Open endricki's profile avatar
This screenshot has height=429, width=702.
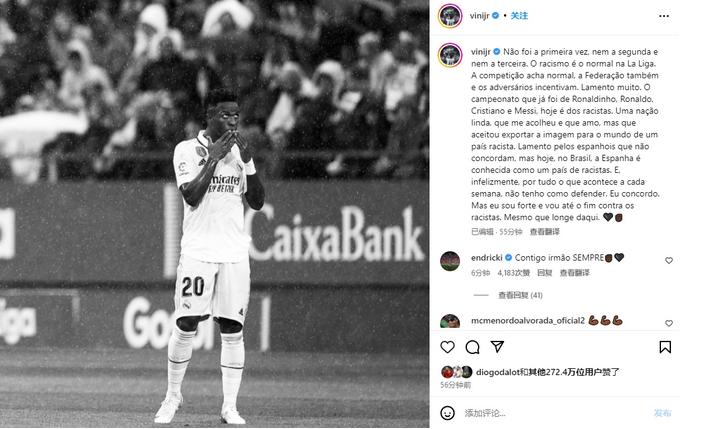click(450, 261)
